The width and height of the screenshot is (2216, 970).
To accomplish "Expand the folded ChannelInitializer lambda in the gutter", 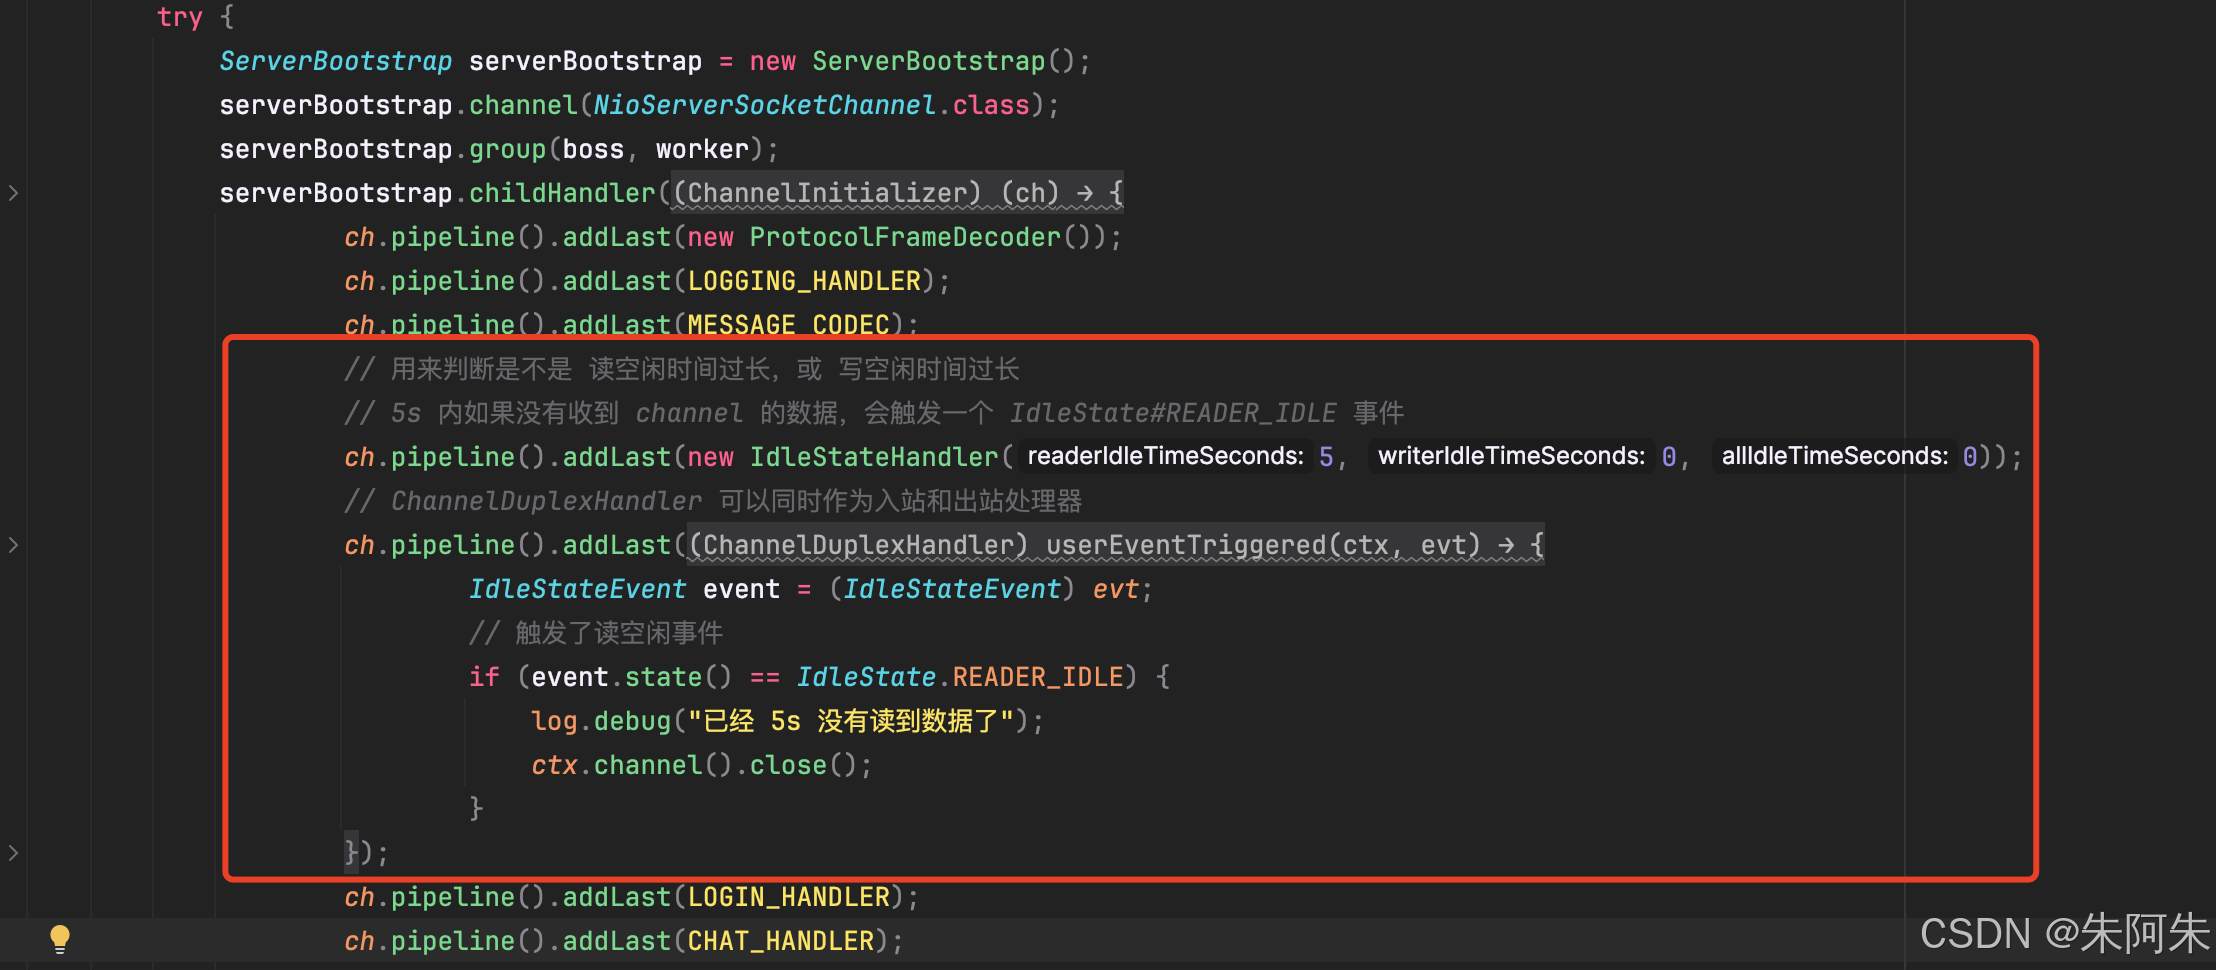I will pyautogui.click(x=13, y=193).
